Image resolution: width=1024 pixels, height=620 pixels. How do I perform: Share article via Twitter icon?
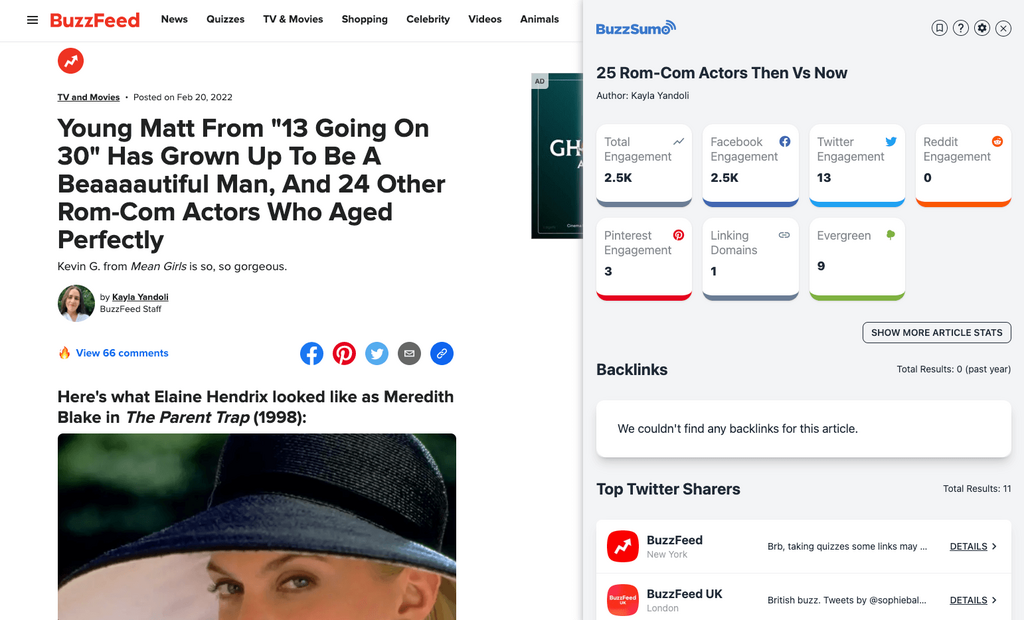tap(376, 353)
